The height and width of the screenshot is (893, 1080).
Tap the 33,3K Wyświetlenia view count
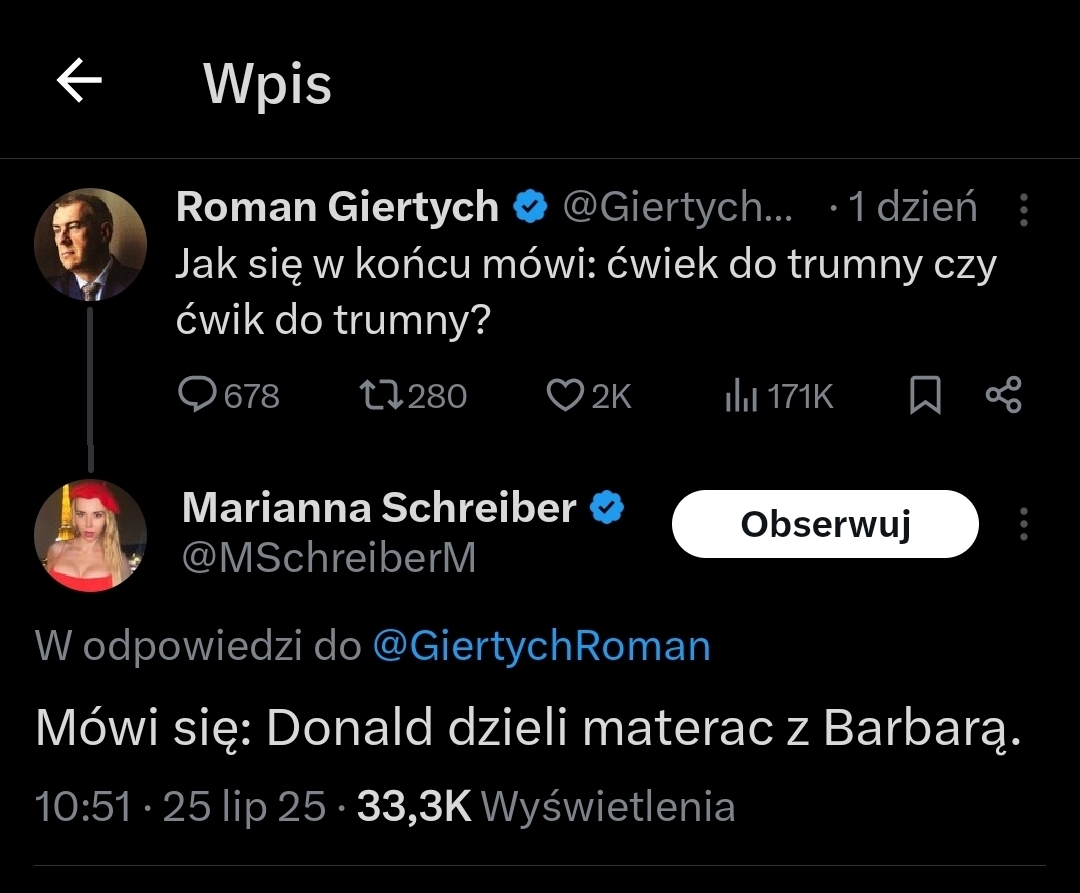(x=546, y=807)
